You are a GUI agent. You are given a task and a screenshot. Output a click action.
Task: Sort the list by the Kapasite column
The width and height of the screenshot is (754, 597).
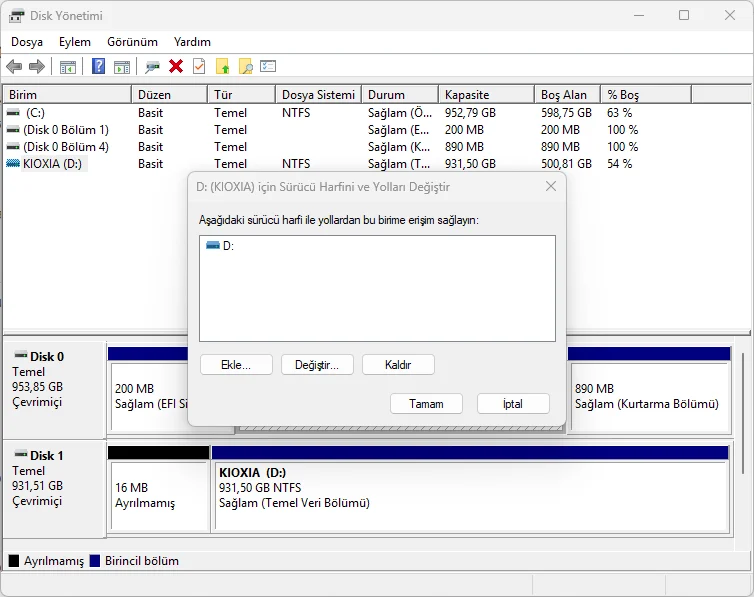(486, 95)
